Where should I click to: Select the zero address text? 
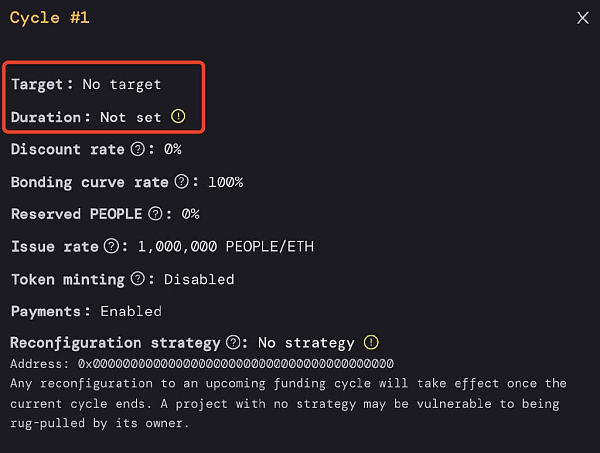pyautogui.click(x=235, y=363)
